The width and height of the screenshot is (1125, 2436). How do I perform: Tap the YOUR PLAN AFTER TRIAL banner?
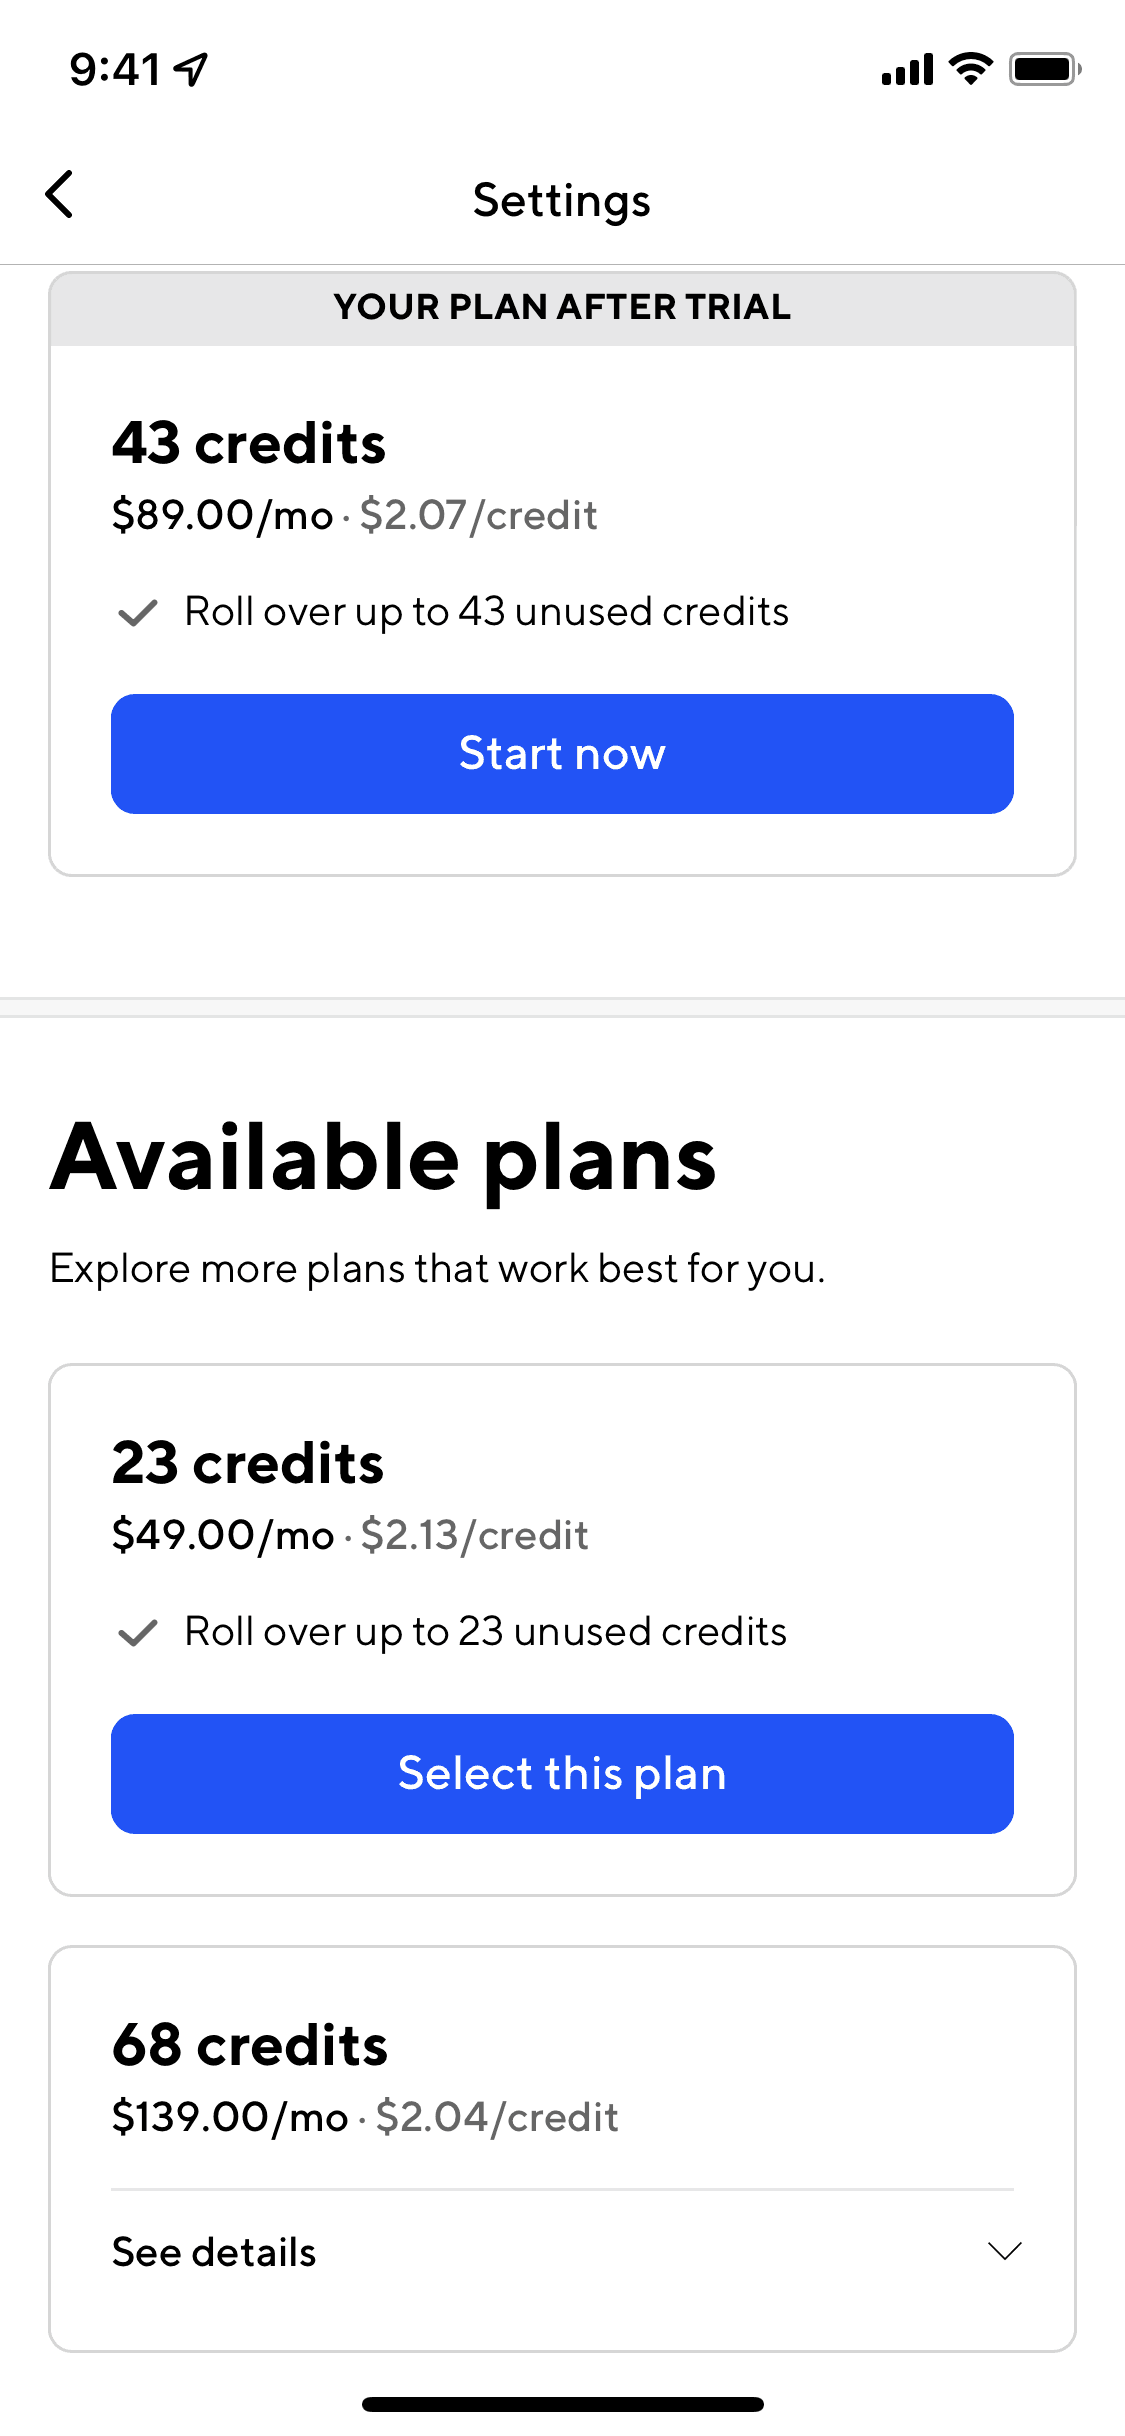coord(562,307)
